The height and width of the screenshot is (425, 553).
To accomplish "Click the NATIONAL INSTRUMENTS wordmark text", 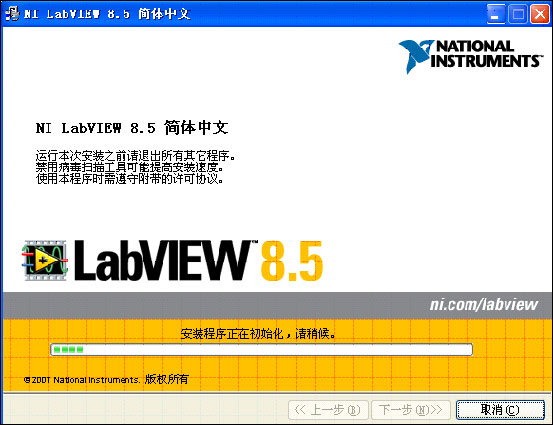I will click(486, 54).
